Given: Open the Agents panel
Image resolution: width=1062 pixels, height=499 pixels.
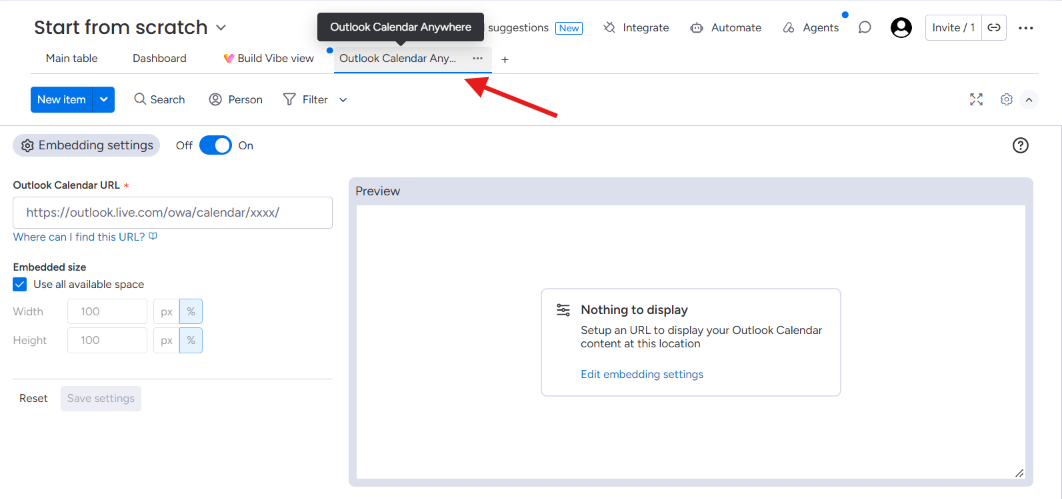Looking at the screenshot, I should 810,28.
